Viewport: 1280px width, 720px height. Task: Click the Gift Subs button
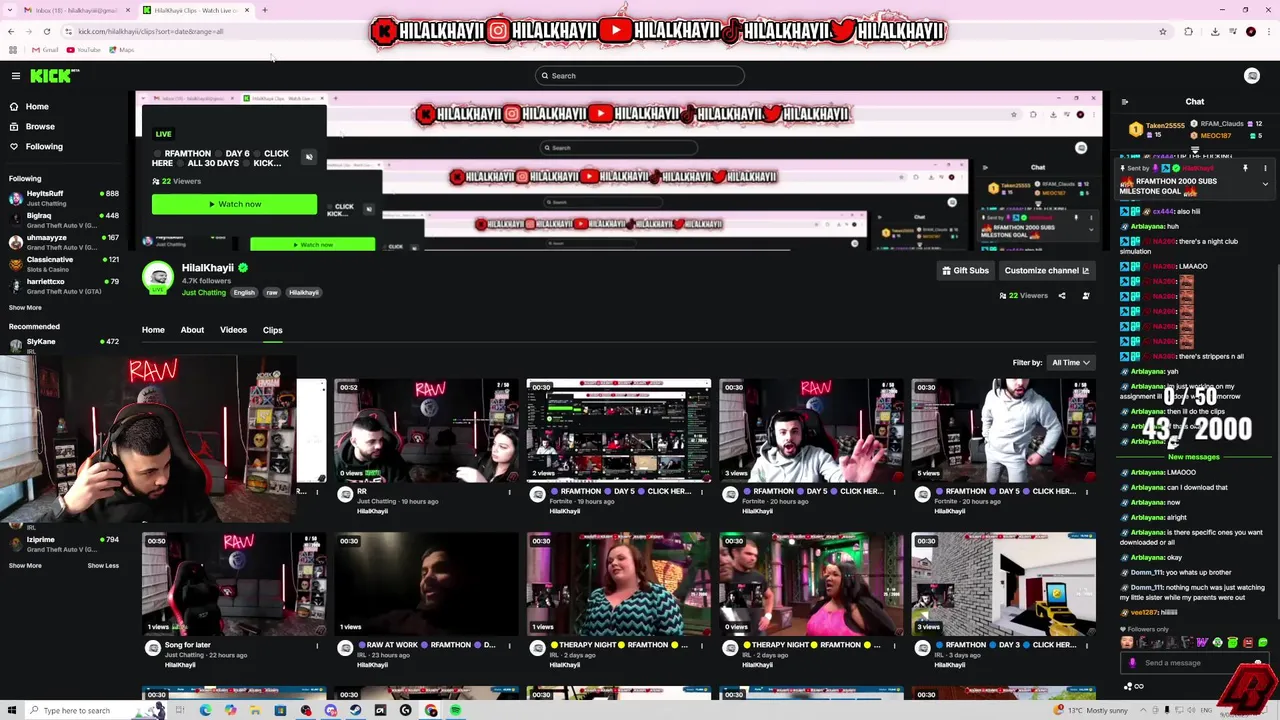pyautogui.click(x=966, y=271)
